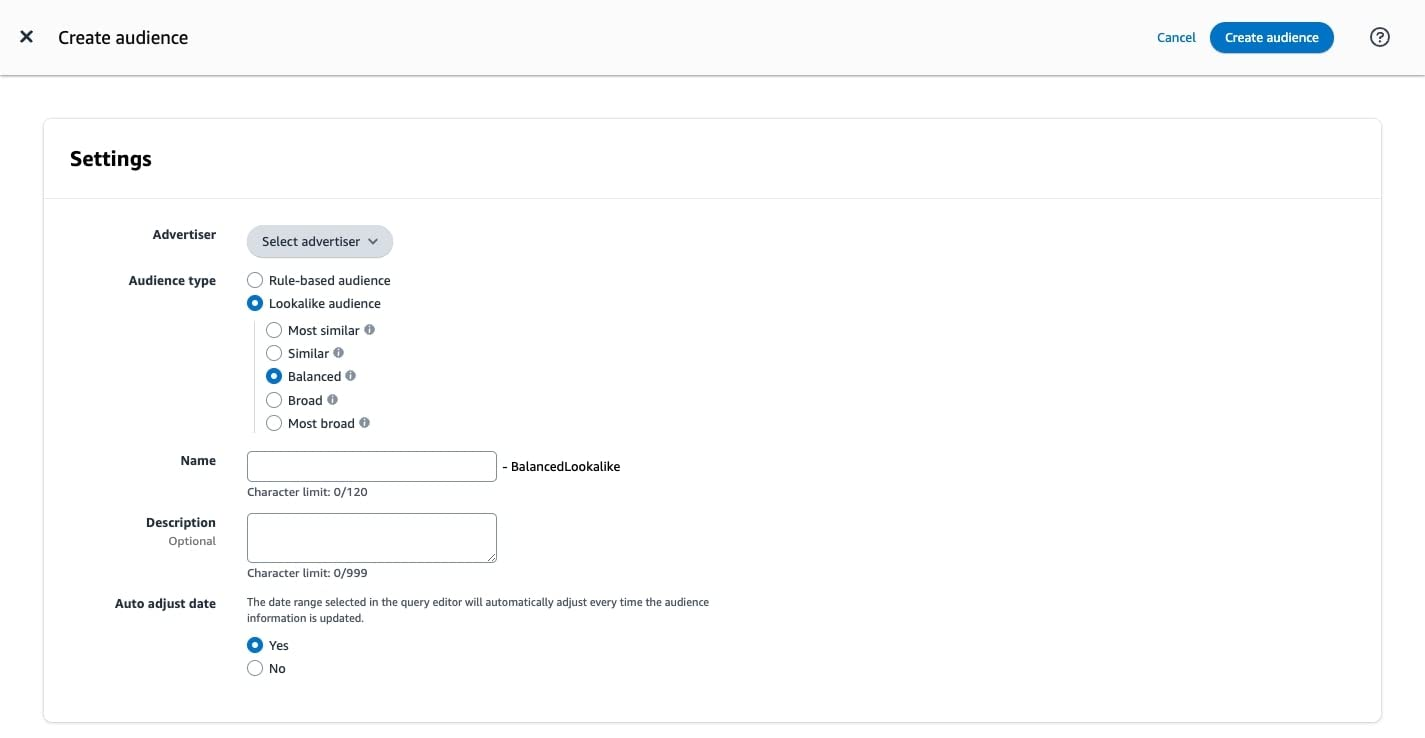Set Auto adjust date to Yes
1425x738 pixels.
click(255, 645)
